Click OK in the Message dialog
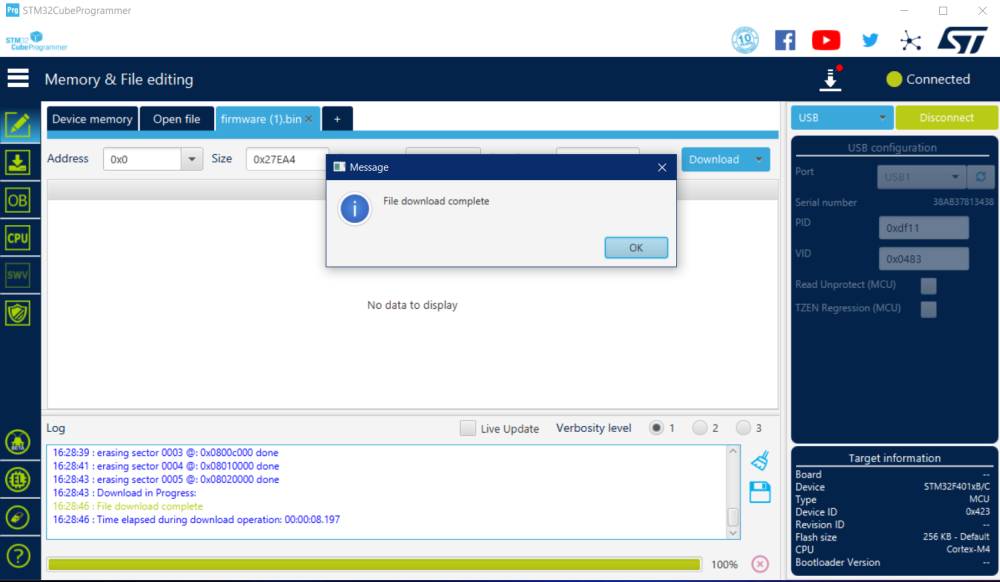Image resolution: width=1000 pixels, height=582 pixels. (636, 247)
